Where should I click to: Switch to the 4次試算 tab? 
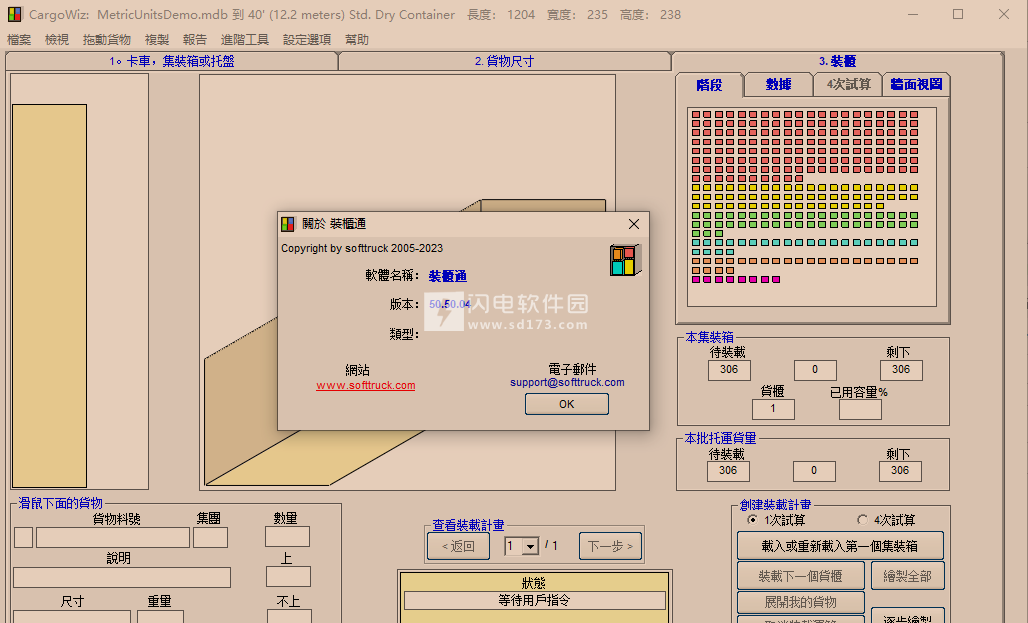click(x=848, y=85)
